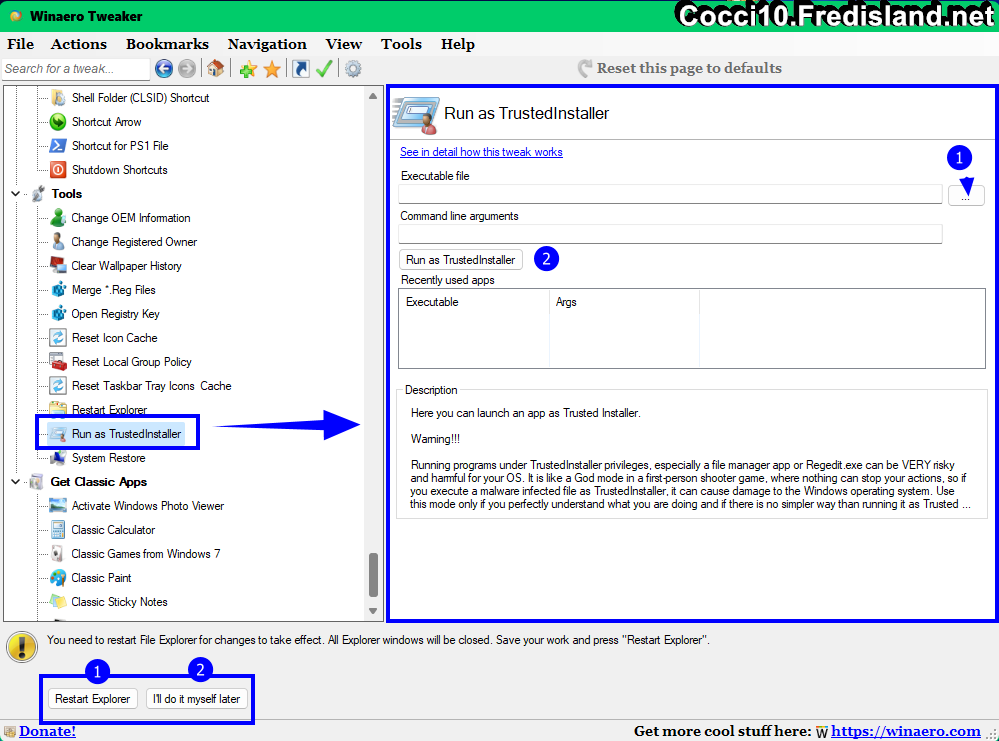Screen dimensions: 999x741
Task: Open the Bookmarks menu
Action: coord(167,44)
